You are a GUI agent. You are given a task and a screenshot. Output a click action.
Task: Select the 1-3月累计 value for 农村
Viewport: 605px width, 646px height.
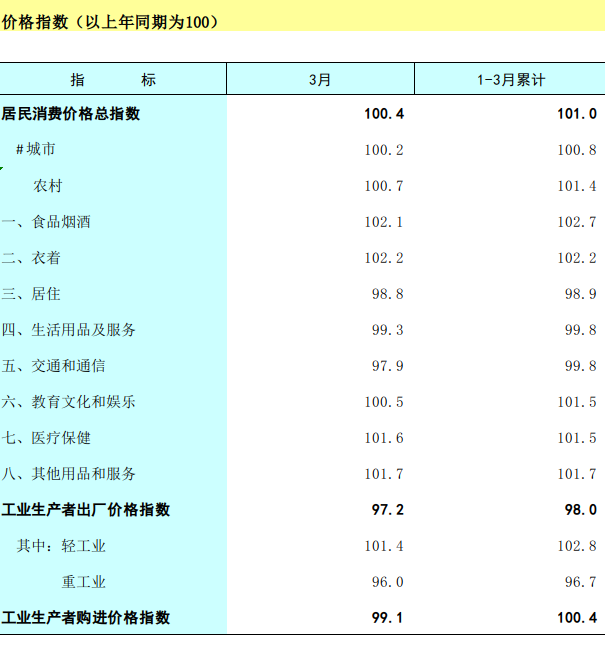(577, 186)
